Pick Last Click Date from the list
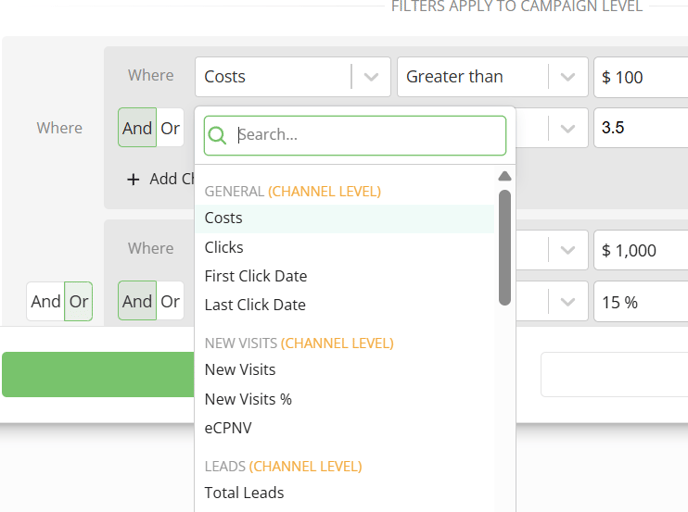 (255, 305)
